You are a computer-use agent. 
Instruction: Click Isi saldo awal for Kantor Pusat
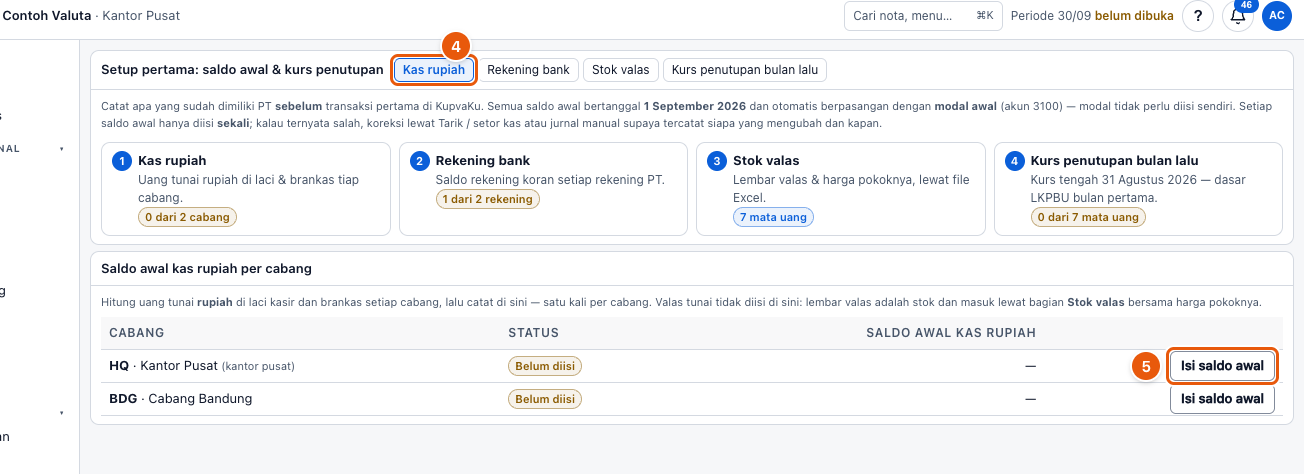(1222, 366)
